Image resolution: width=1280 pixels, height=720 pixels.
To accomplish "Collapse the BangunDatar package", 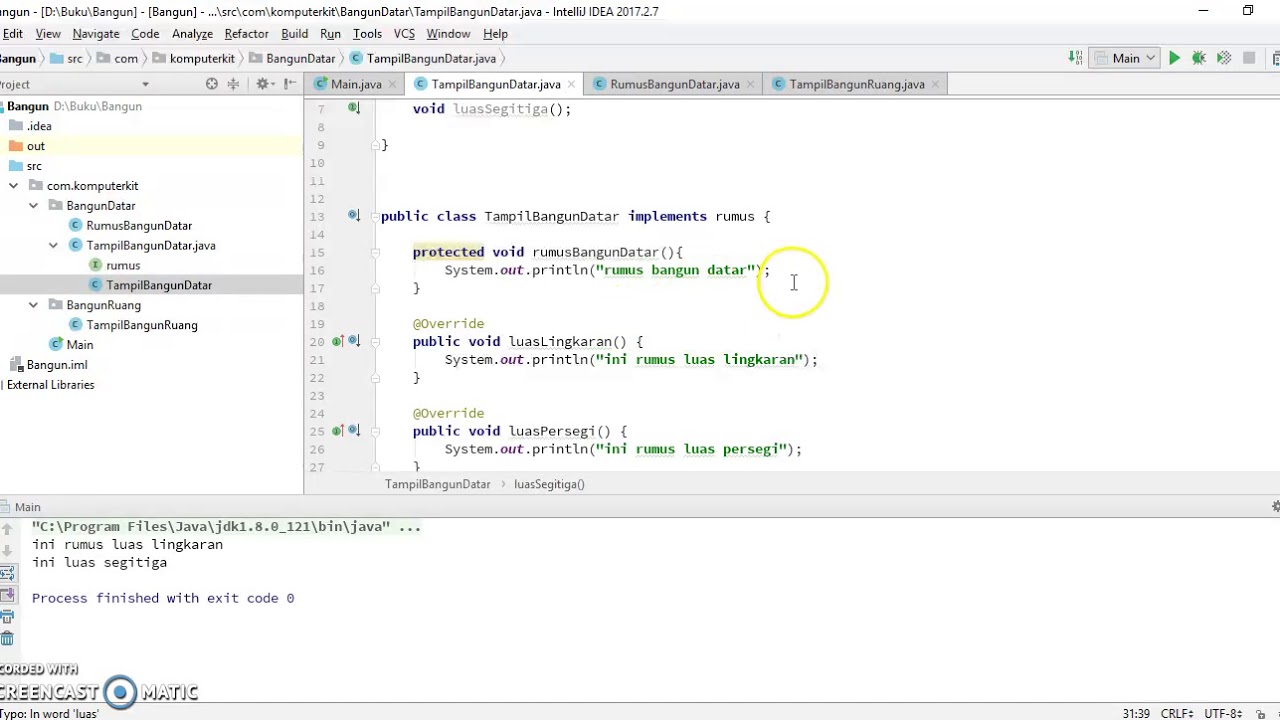I will pos(33,205).
